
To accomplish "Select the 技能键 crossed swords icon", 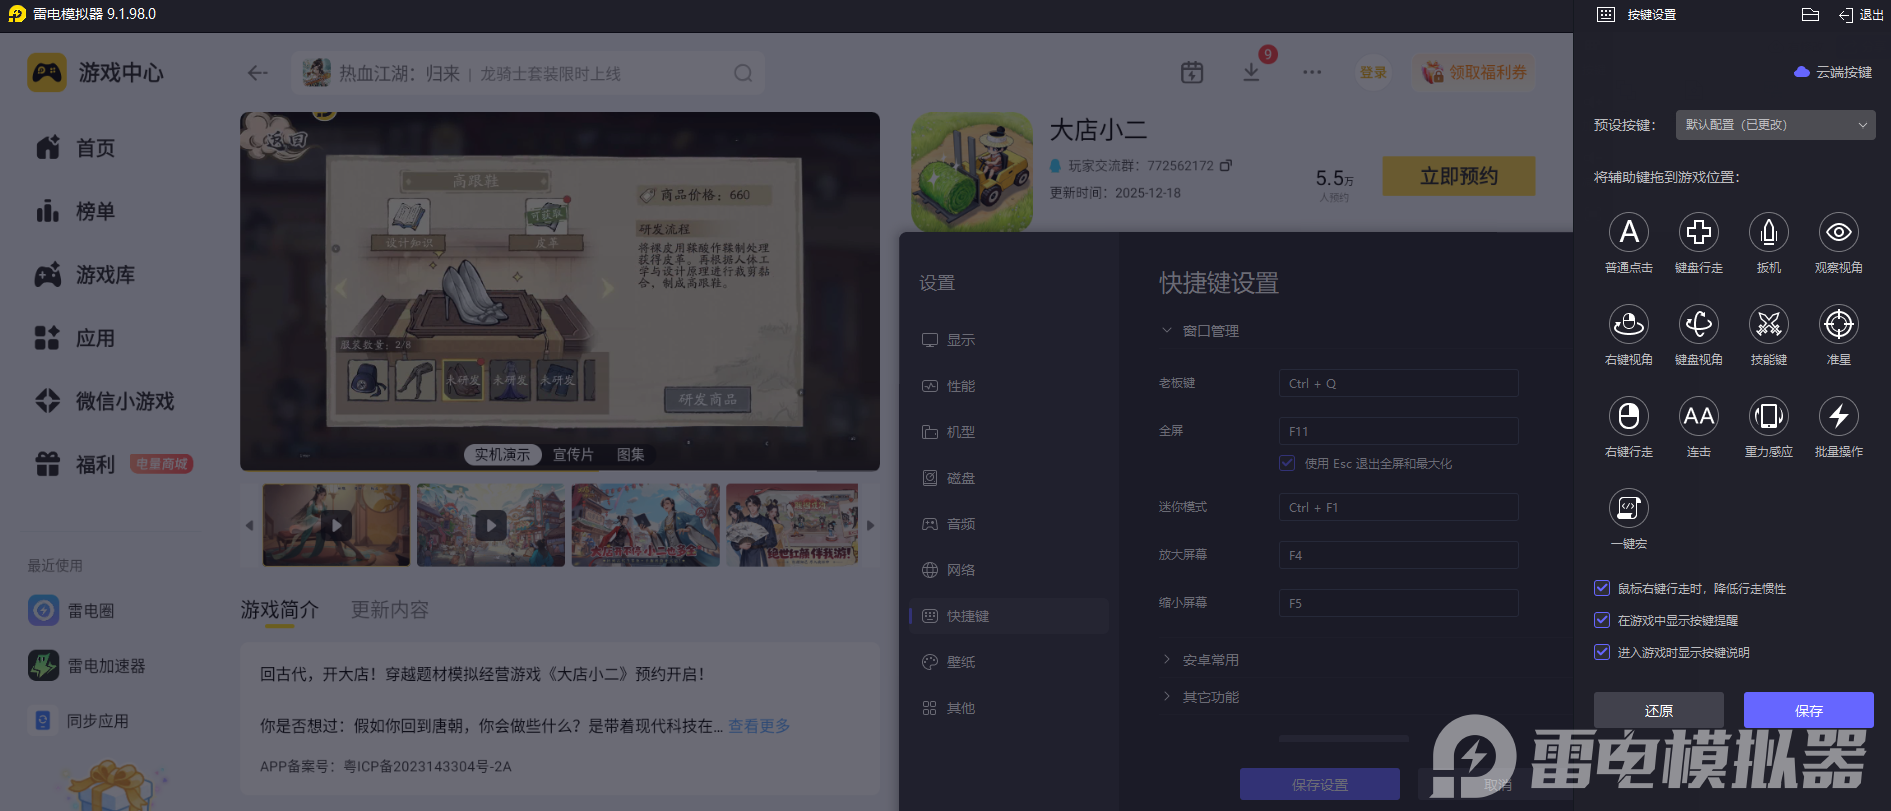I will click(x=1768, y=325).
